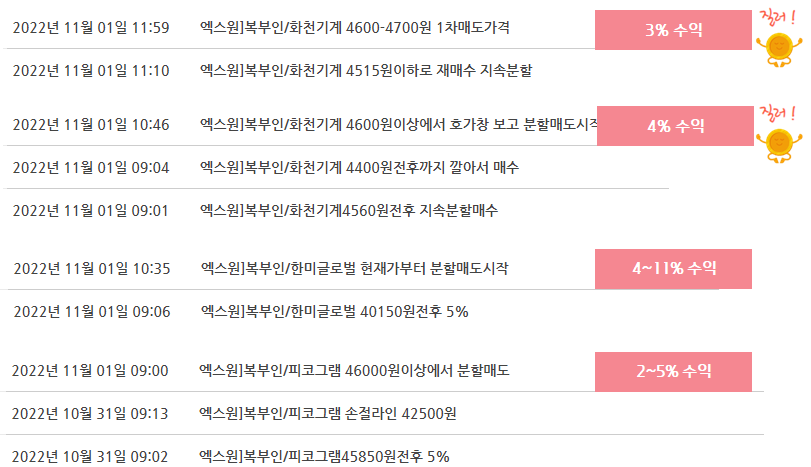Open 화천기계 4600원이상에서 호가창 보고 분할매도시작 entry
Screen dimensions: 811x467
[398, 125]
